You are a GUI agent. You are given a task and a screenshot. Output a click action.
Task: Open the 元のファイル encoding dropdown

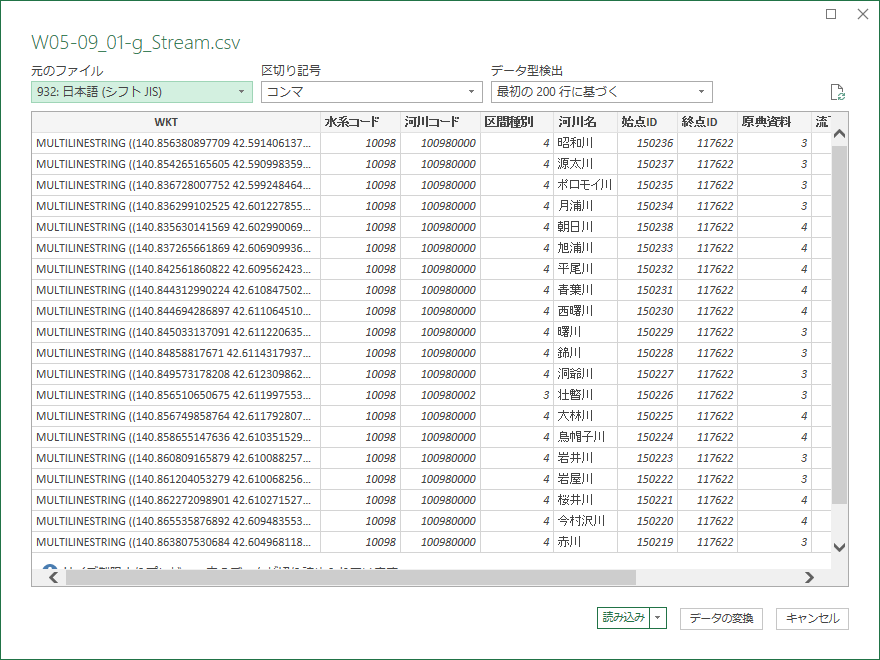point(141,92)
